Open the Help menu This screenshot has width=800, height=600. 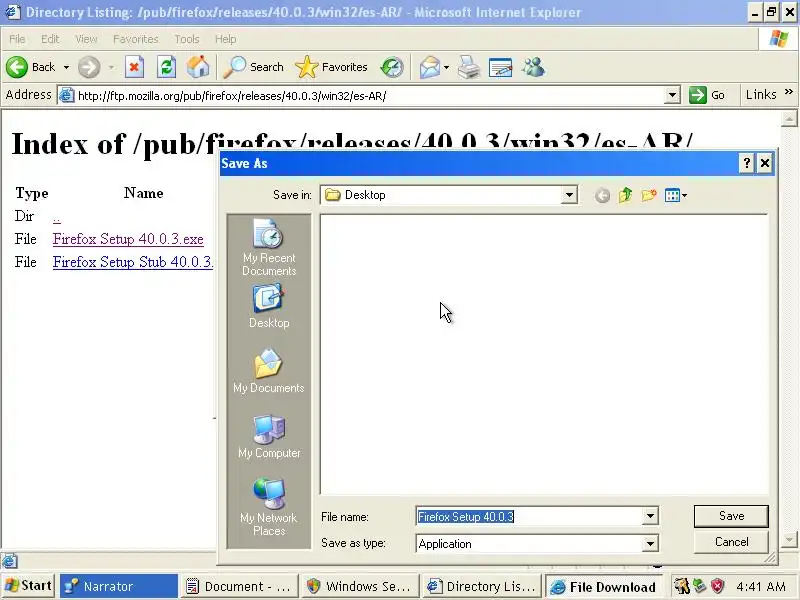[x=226, y=39]
